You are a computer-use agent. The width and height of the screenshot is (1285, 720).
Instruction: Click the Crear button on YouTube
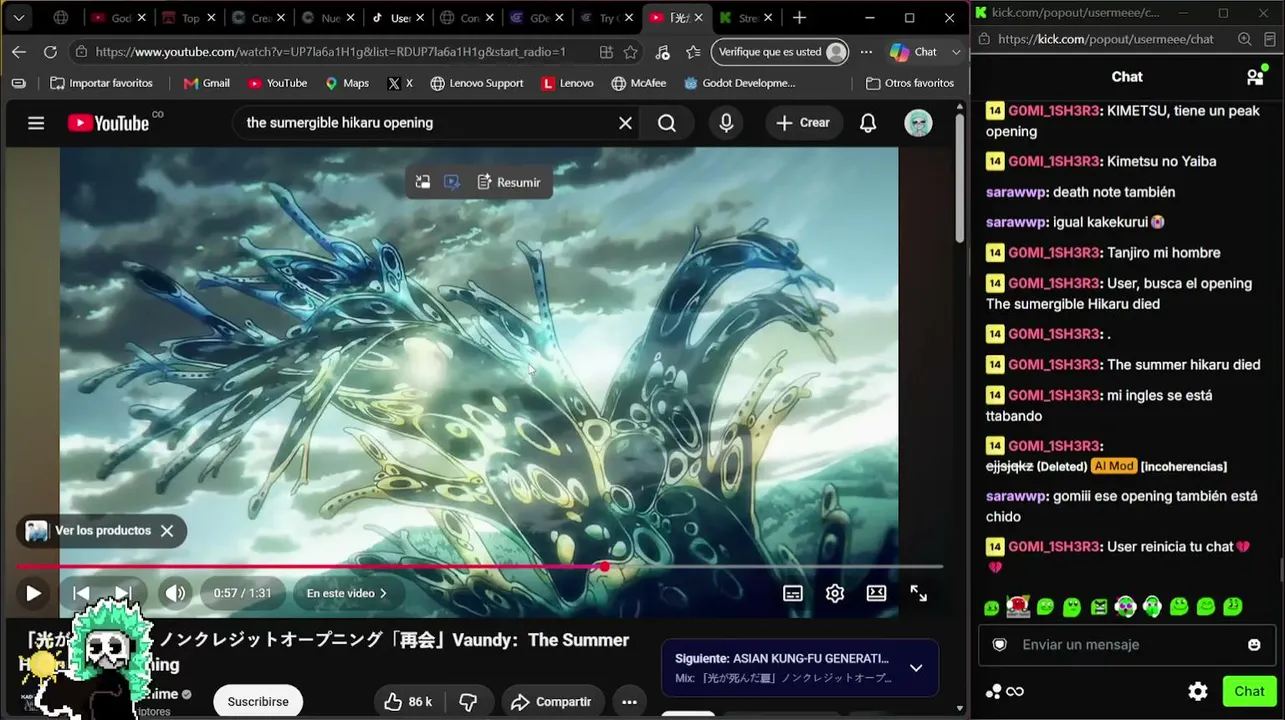tap(803, 123)
